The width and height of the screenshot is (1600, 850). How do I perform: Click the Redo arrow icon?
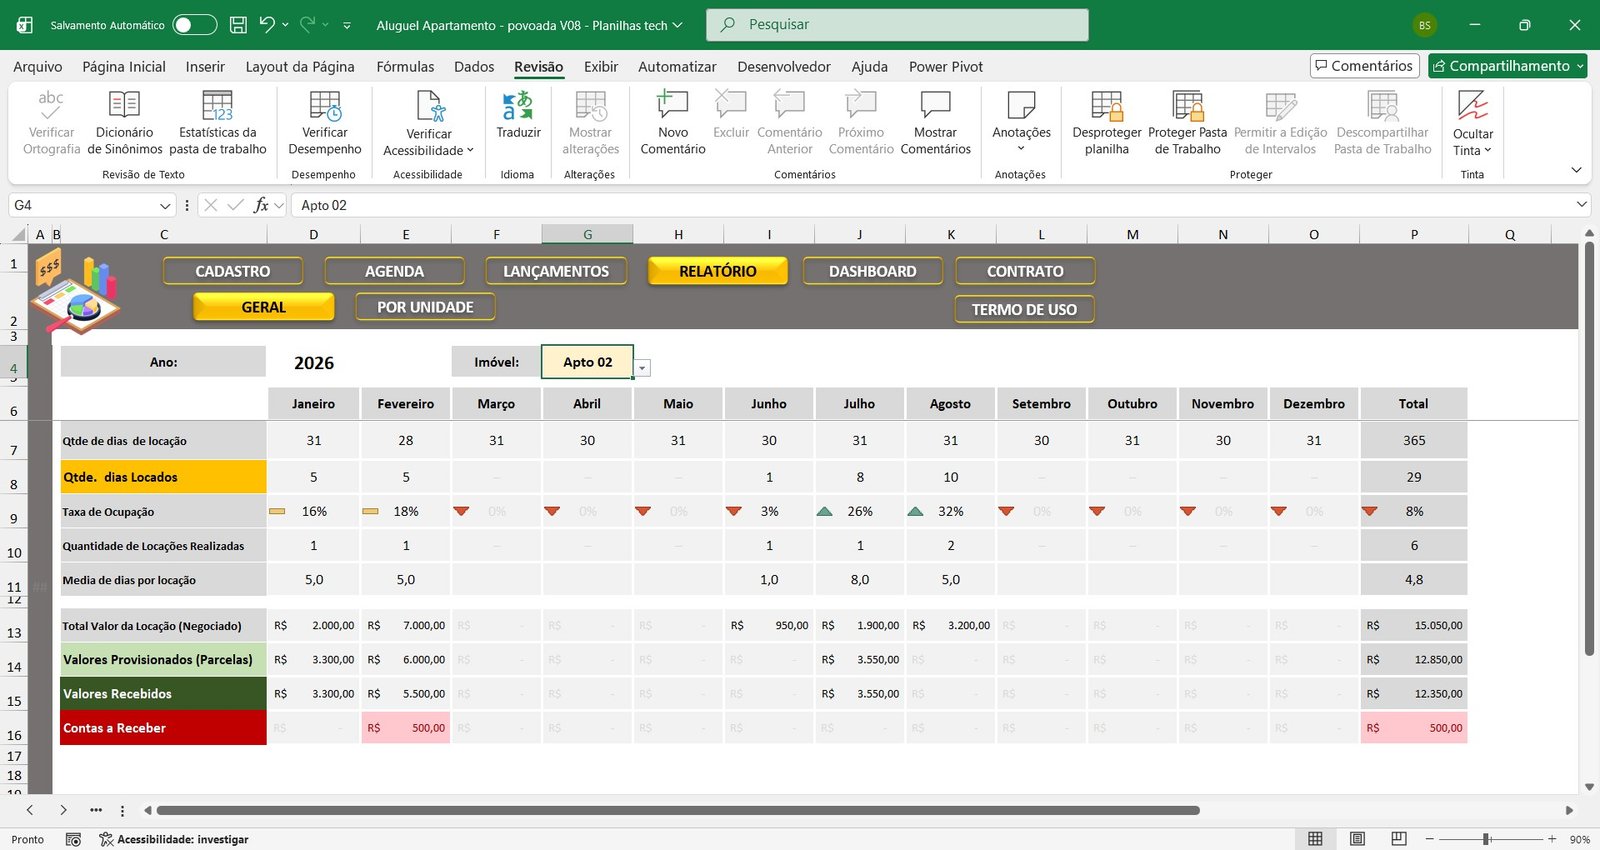pos(307,25)
